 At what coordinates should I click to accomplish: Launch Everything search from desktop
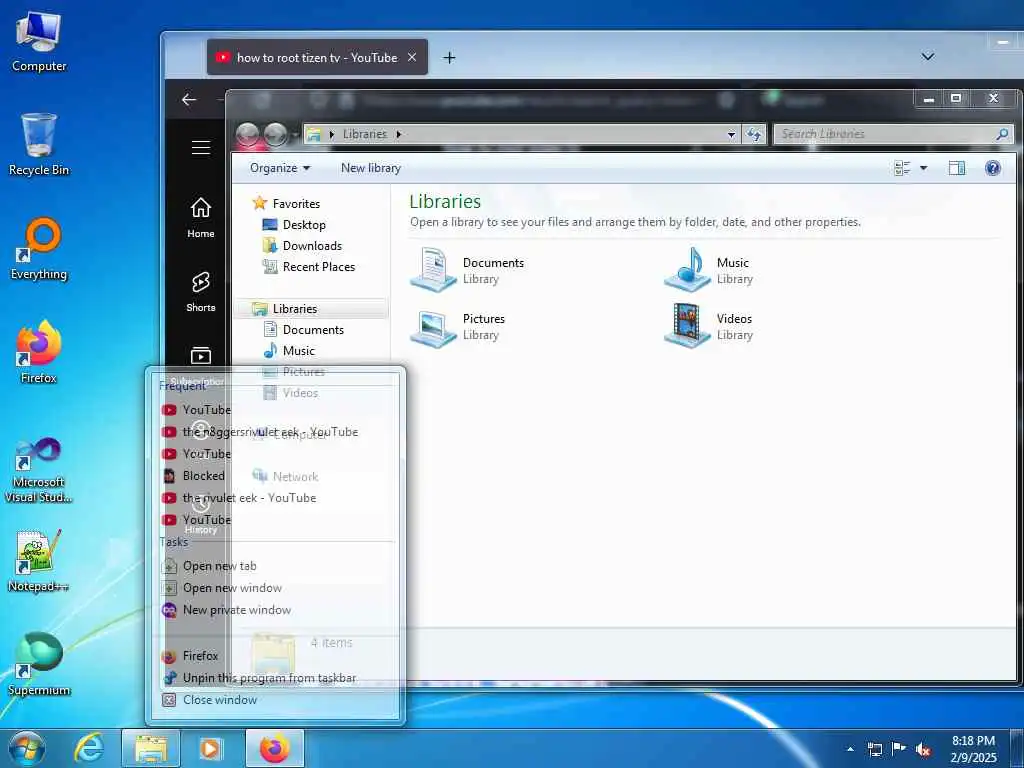coord(39,249)
